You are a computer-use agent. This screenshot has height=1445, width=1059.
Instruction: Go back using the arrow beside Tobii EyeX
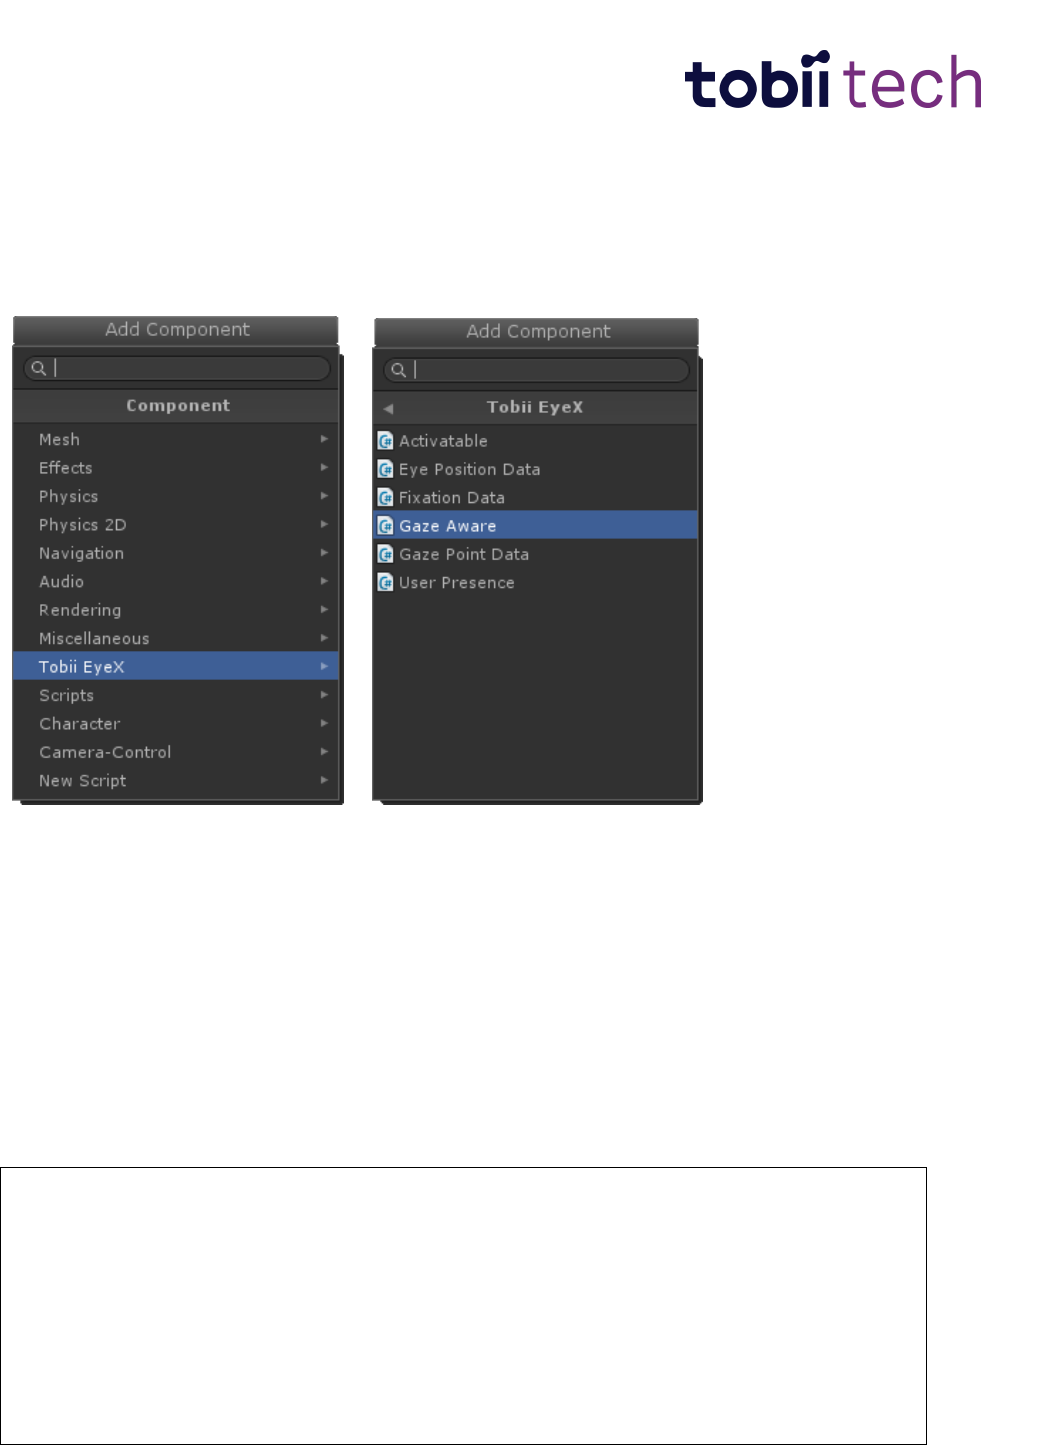388,408
